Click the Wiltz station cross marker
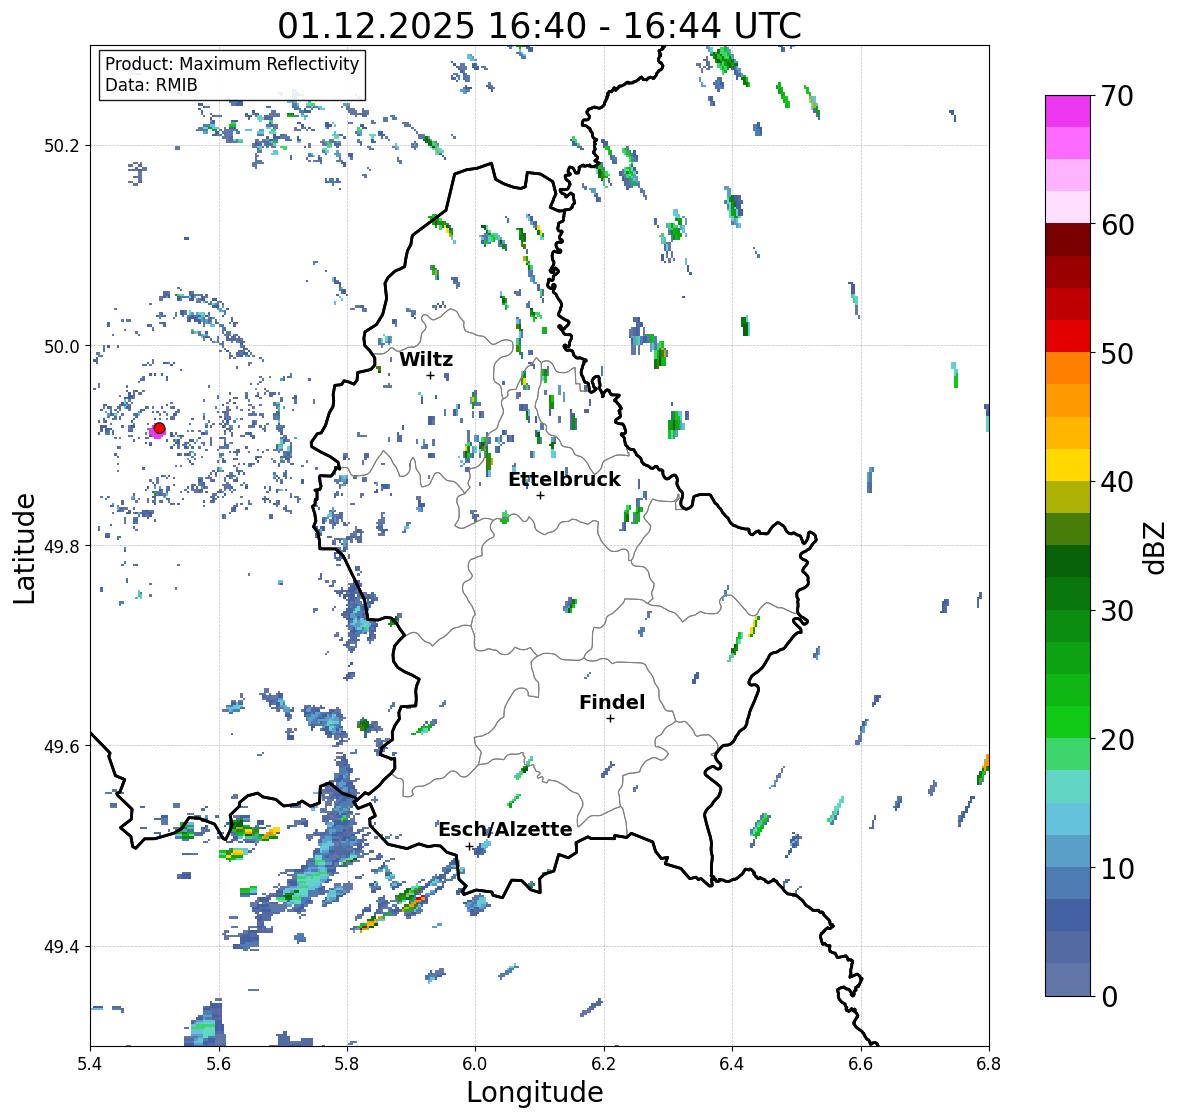 pos(431,375)
